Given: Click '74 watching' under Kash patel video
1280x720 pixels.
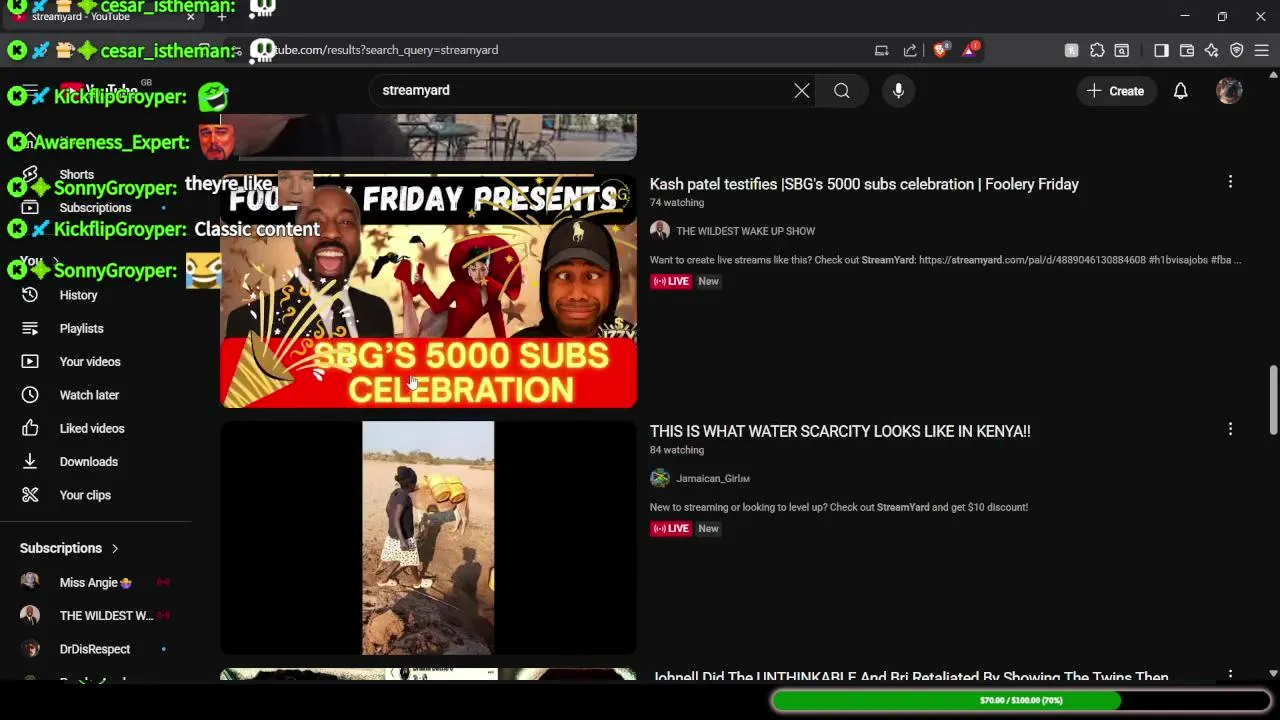Looking at the screenshot, I should pos(677,203).
